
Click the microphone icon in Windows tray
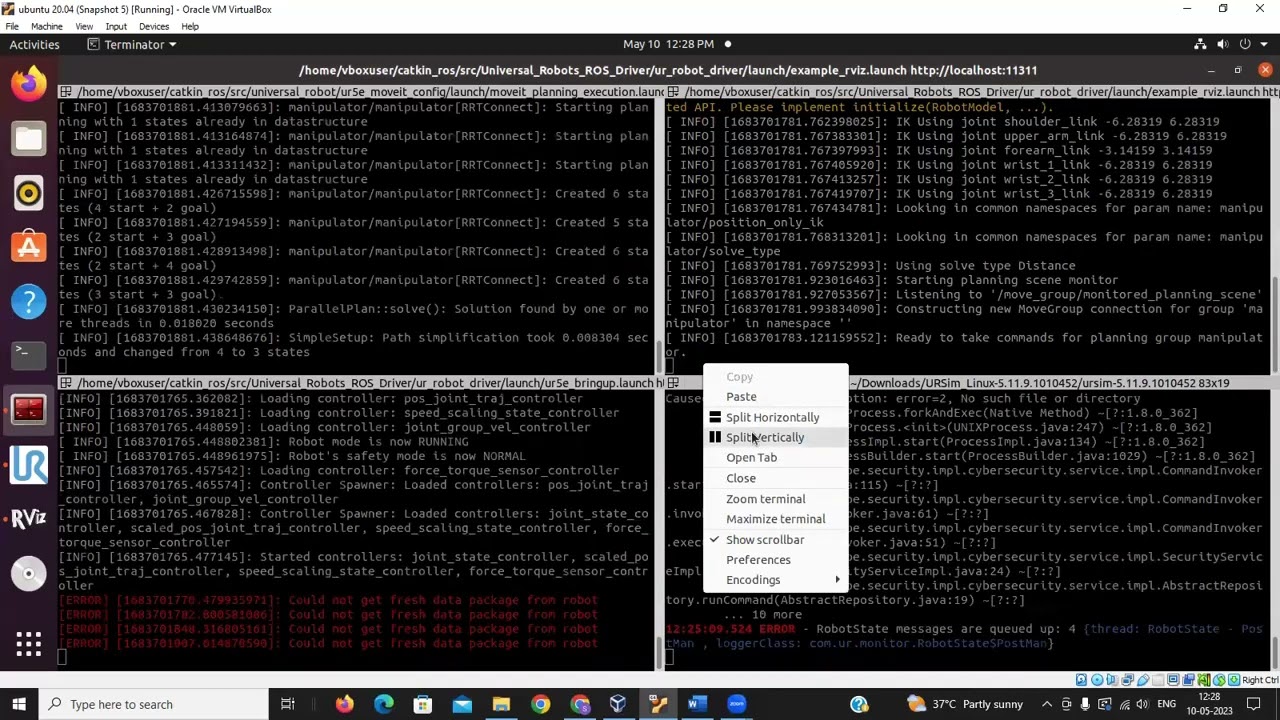[x=1086, y=704]
